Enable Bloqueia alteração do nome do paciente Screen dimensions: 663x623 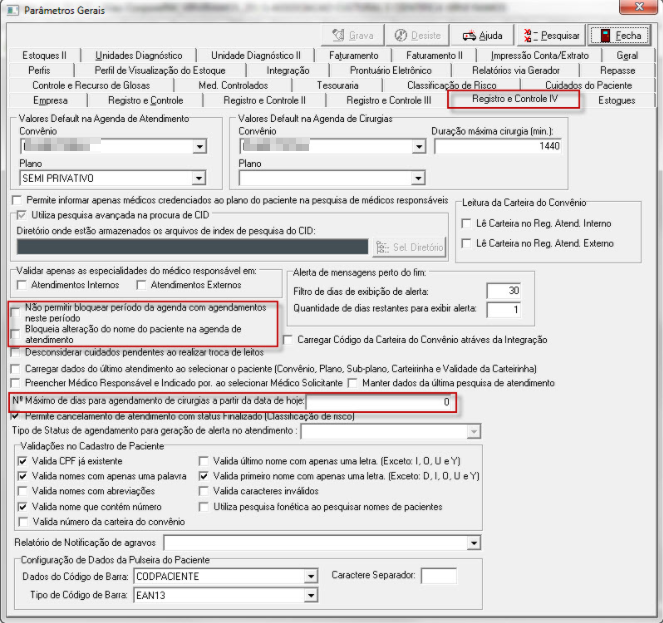tap(16, 334)
